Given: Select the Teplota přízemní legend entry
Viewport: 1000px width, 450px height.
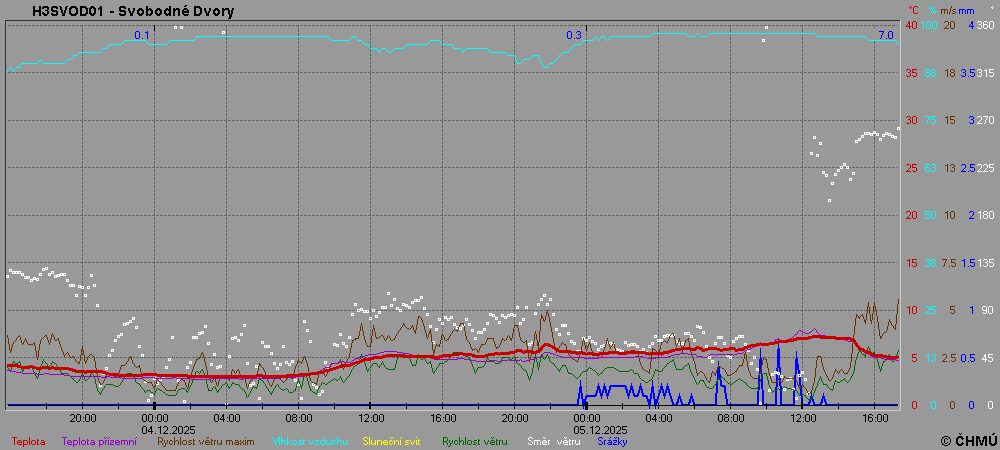Looking at the screenshot, I should pos(99,440).
